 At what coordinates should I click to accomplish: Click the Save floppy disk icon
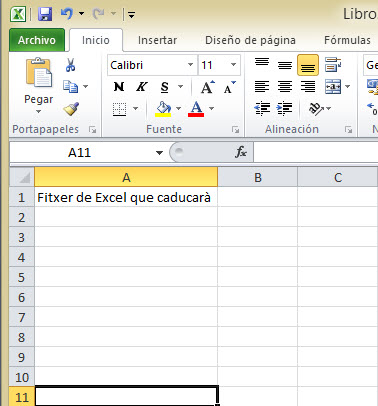coord(45,14)
